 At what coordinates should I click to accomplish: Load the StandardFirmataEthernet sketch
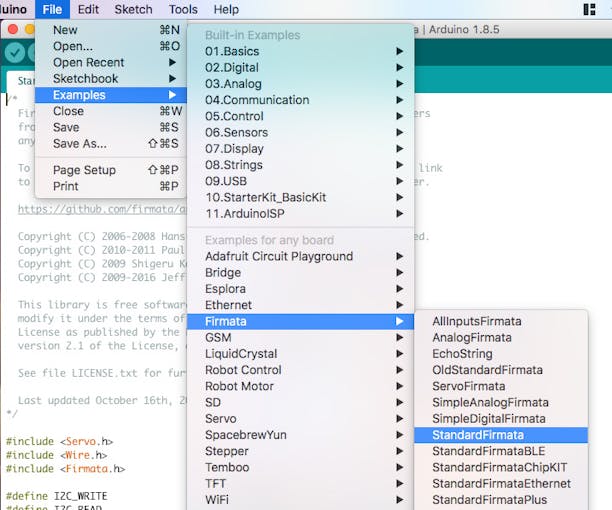[501, 483]
